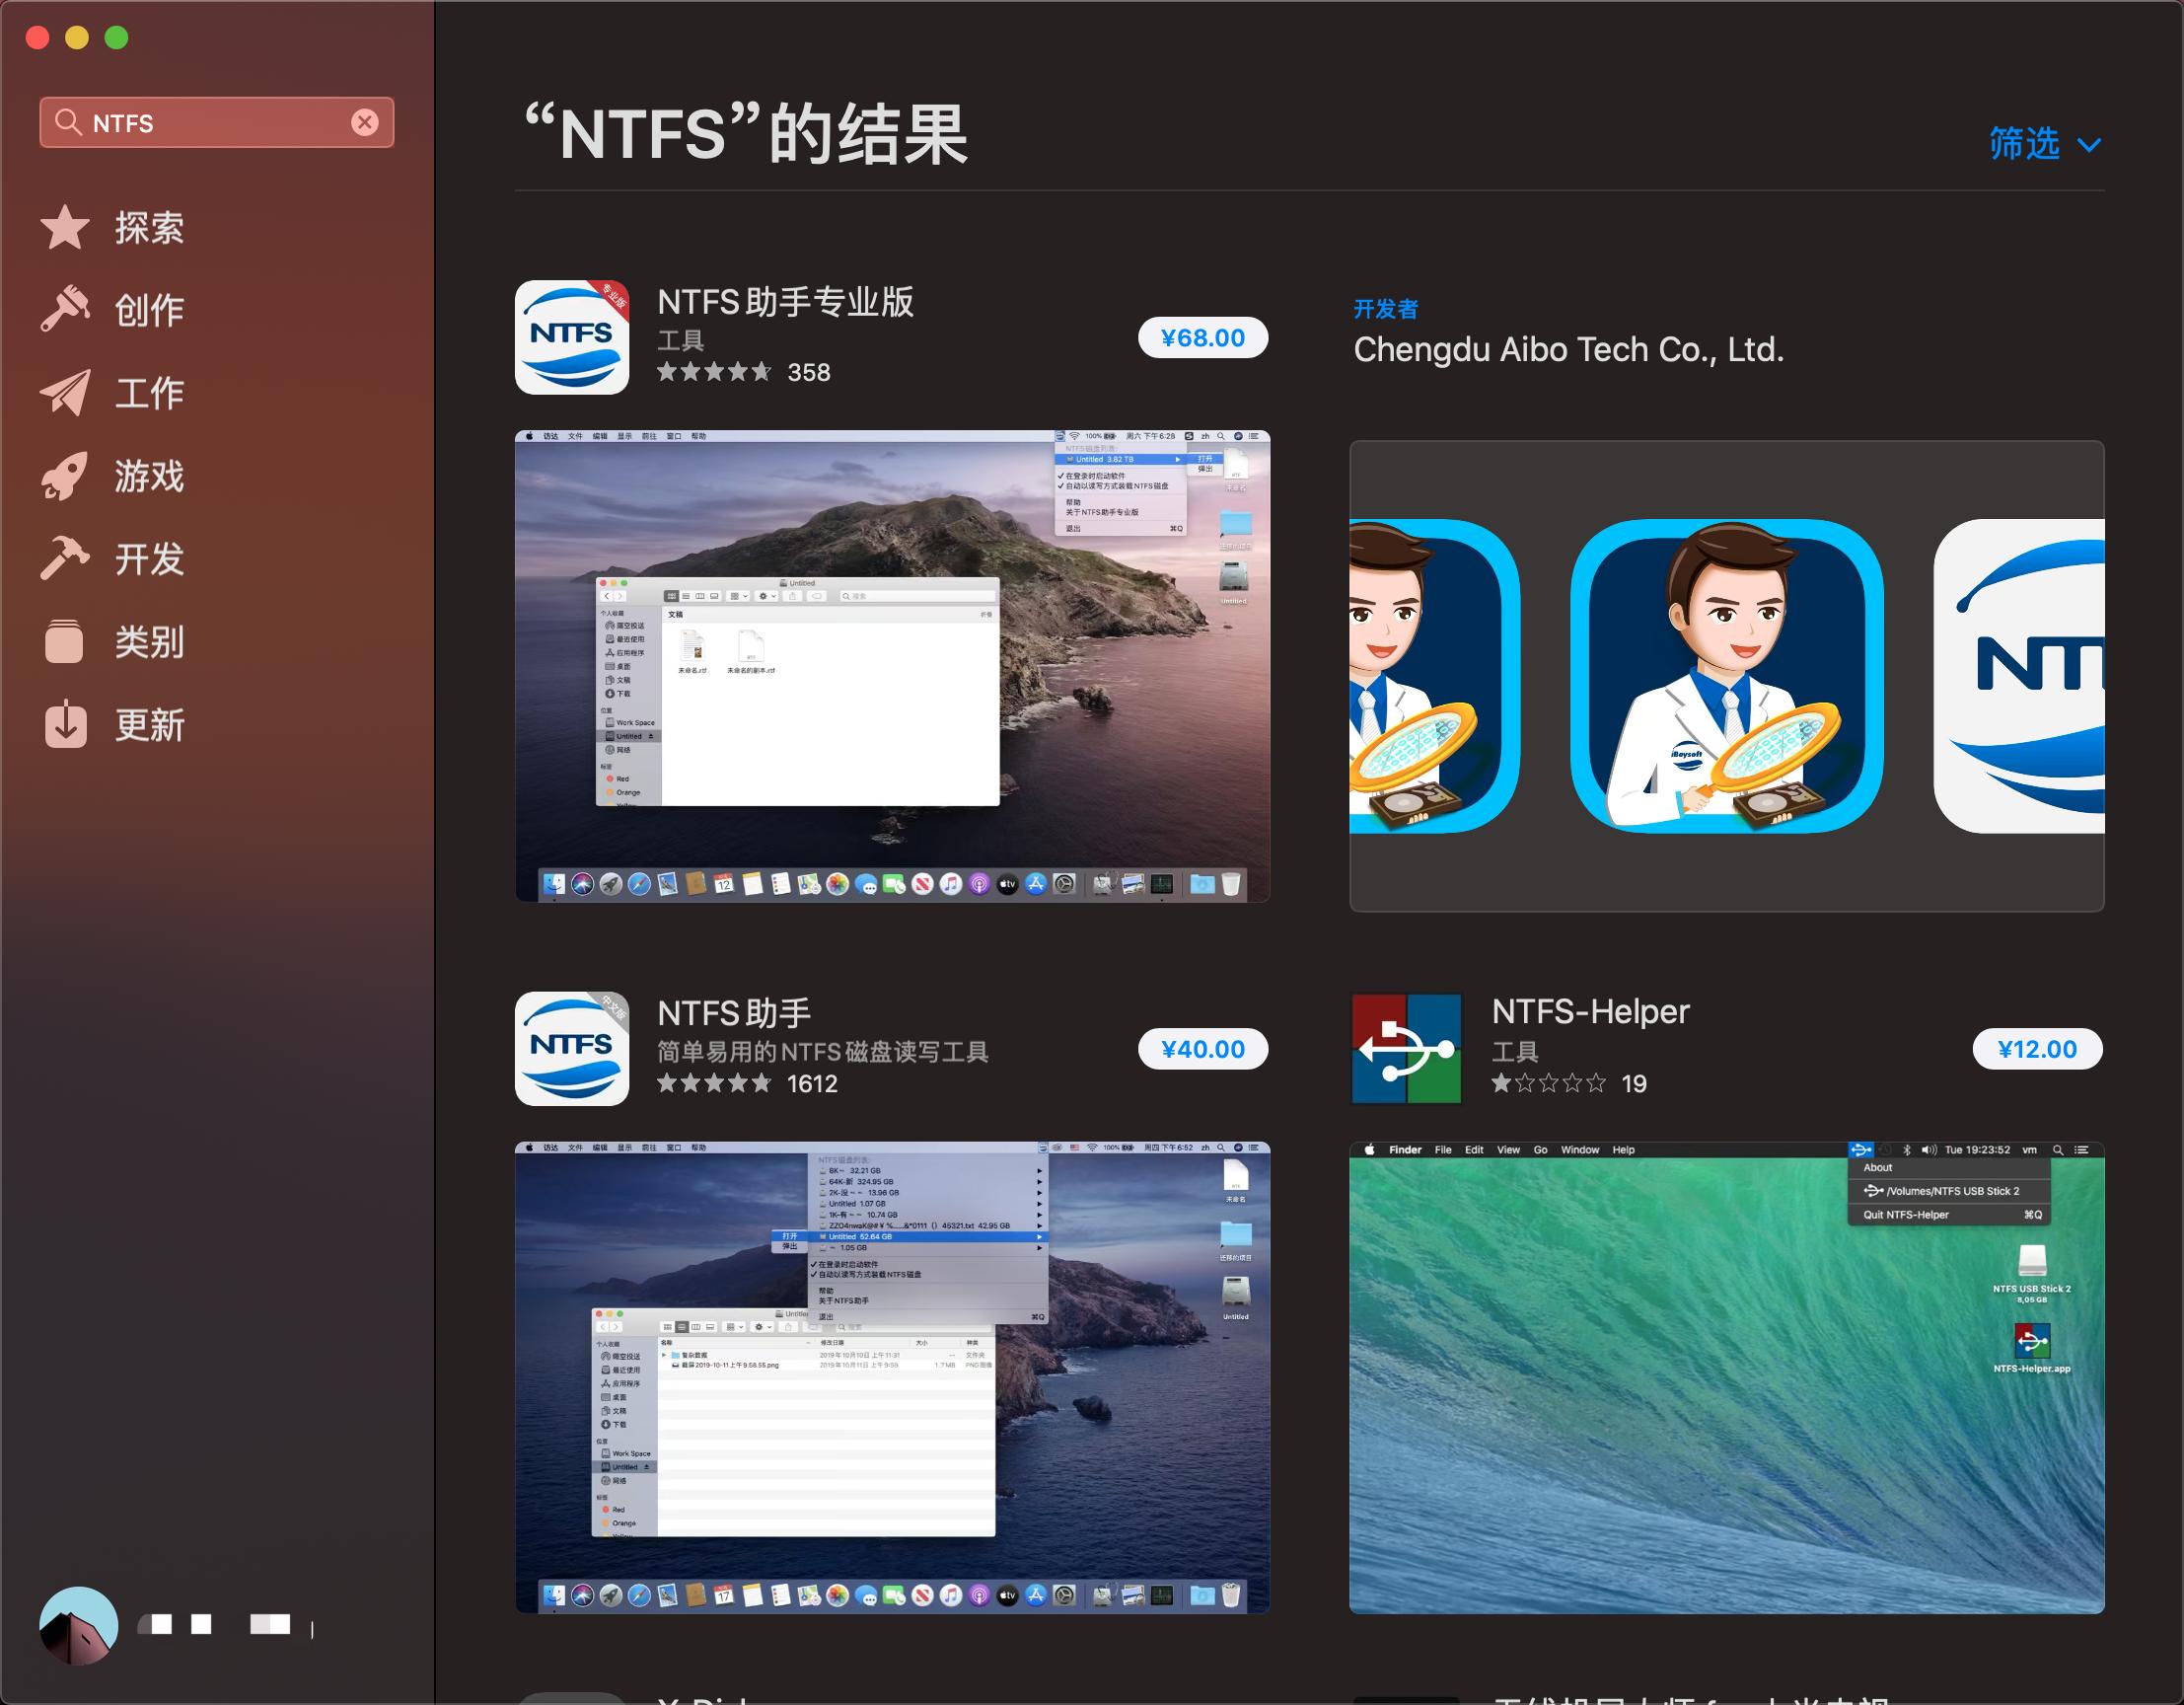
Task: Select the 创作 sidebar icon
Action: [x=147, y=311]
